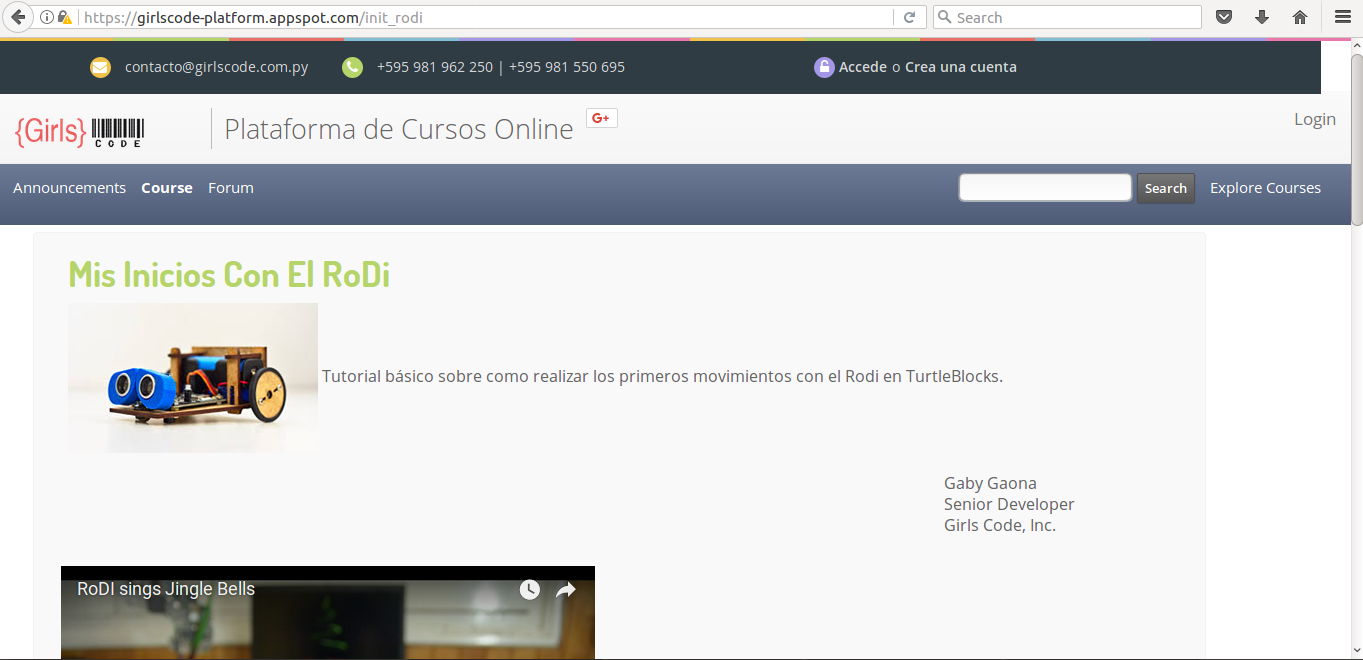
Task: Click the browser Back arrow button
Action: pos(18,17)
